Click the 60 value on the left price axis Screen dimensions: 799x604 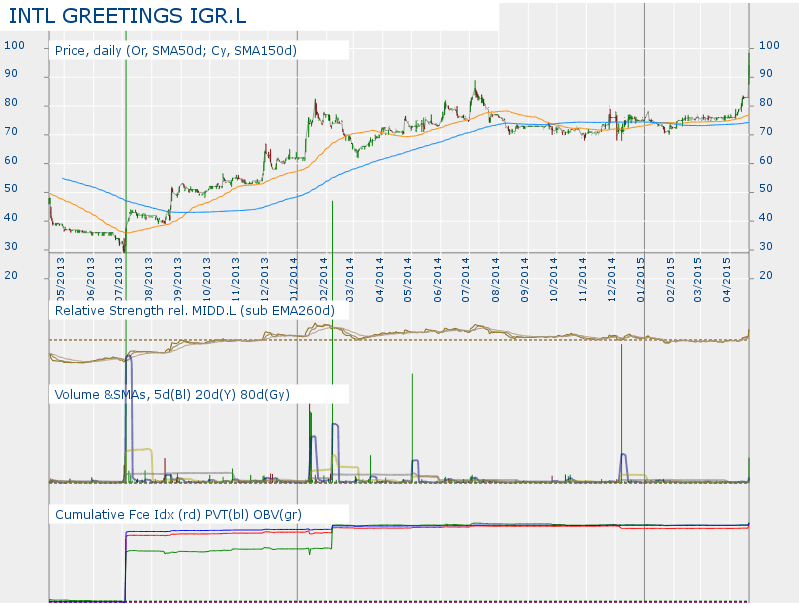coord(11,161)
